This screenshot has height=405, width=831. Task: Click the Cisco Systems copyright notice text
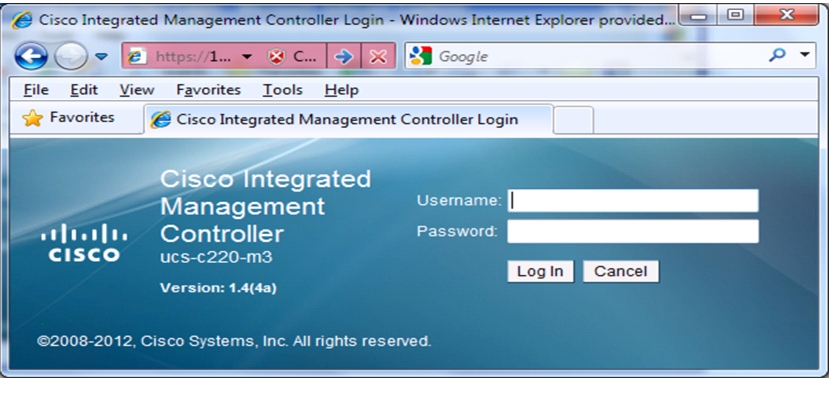pyautogui.click(x=234, y=341)
